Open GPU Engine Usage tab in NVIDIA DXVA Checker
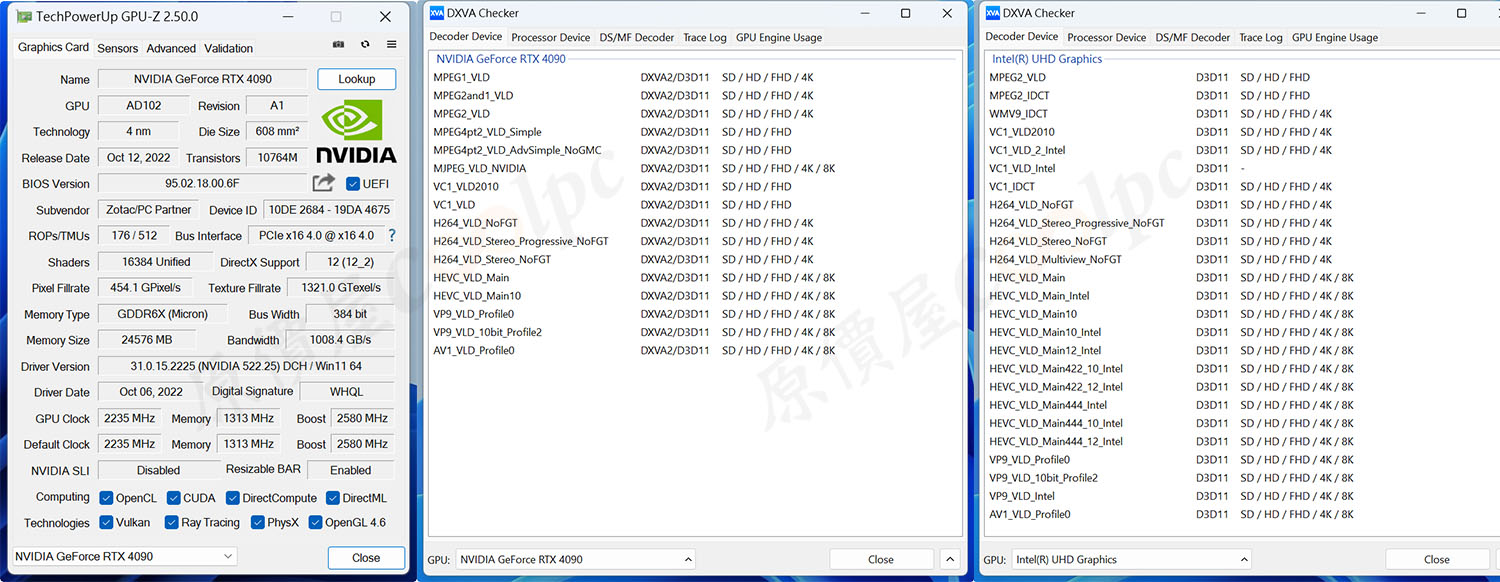Viewport: 1500px width, 582px height. [x=779, y=38]
